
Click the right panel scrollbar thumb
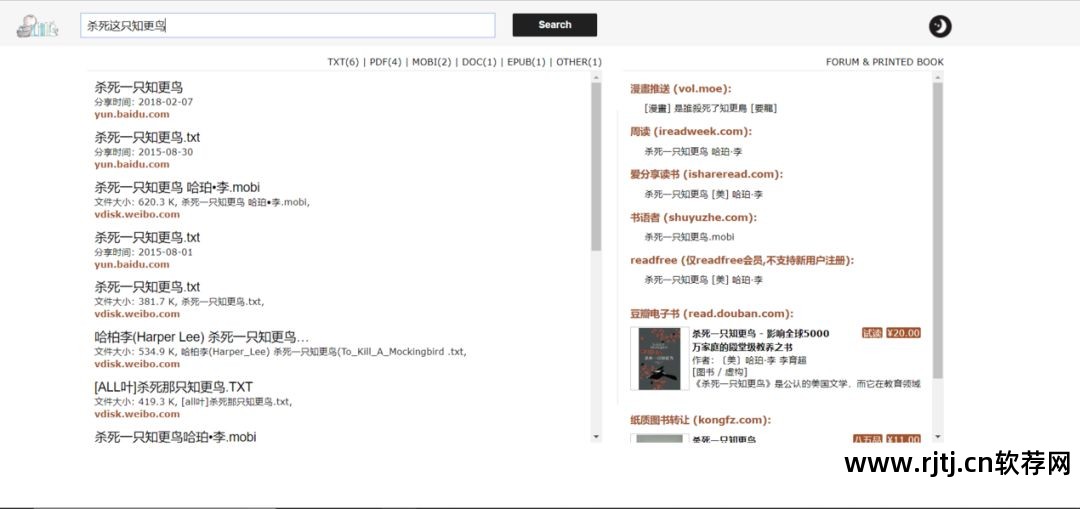pyautogui.click(x=937, y=231)
